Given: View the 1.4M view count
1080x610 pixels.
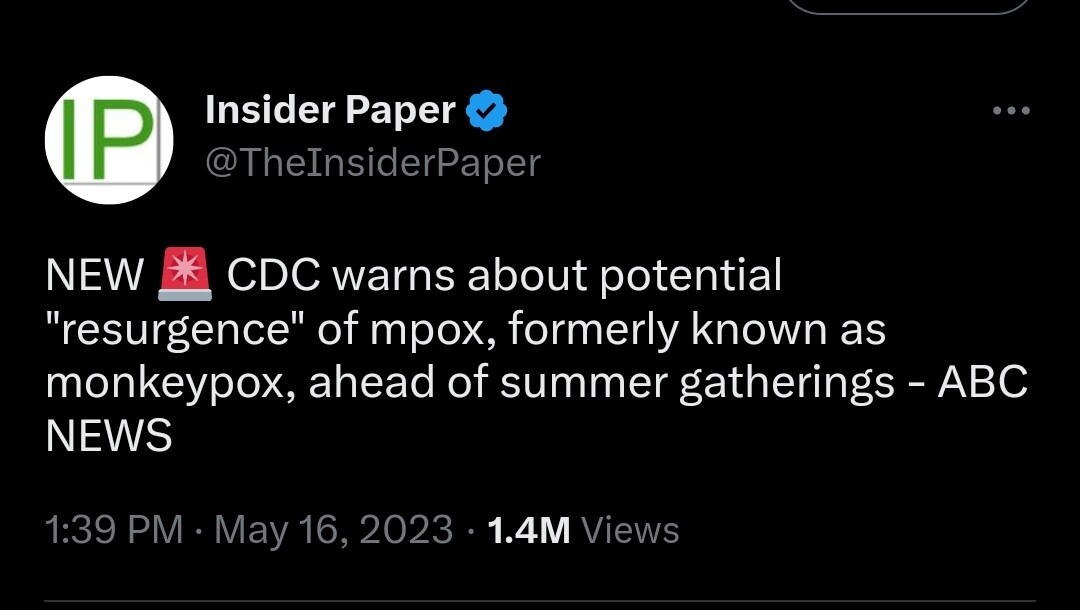Looking at the screenshot, I should [x=528, y=530].
